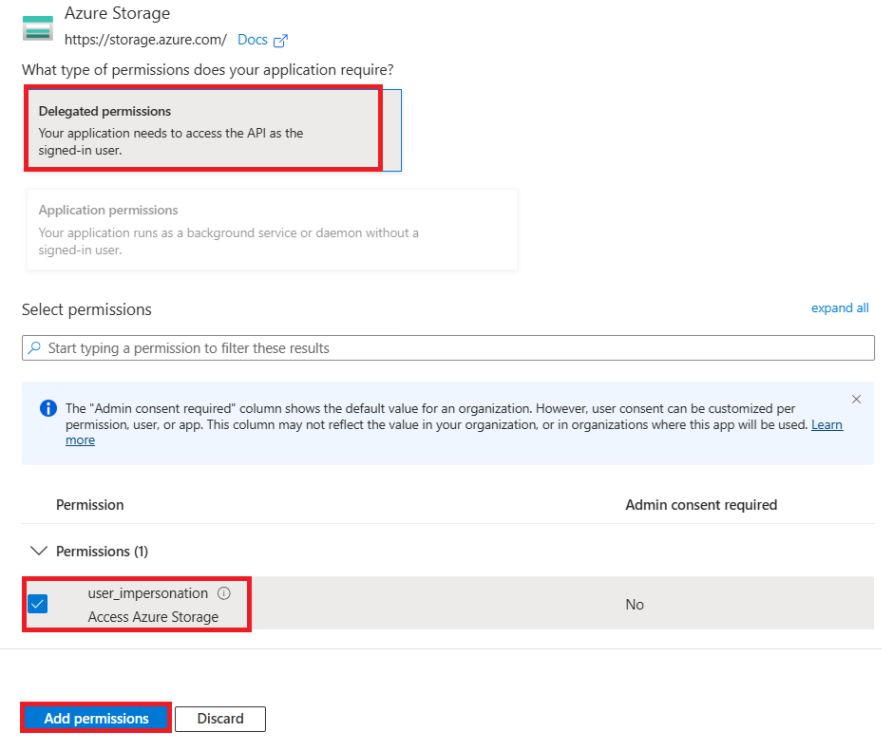Click the Permissions (1) group label

coord(102,551)
